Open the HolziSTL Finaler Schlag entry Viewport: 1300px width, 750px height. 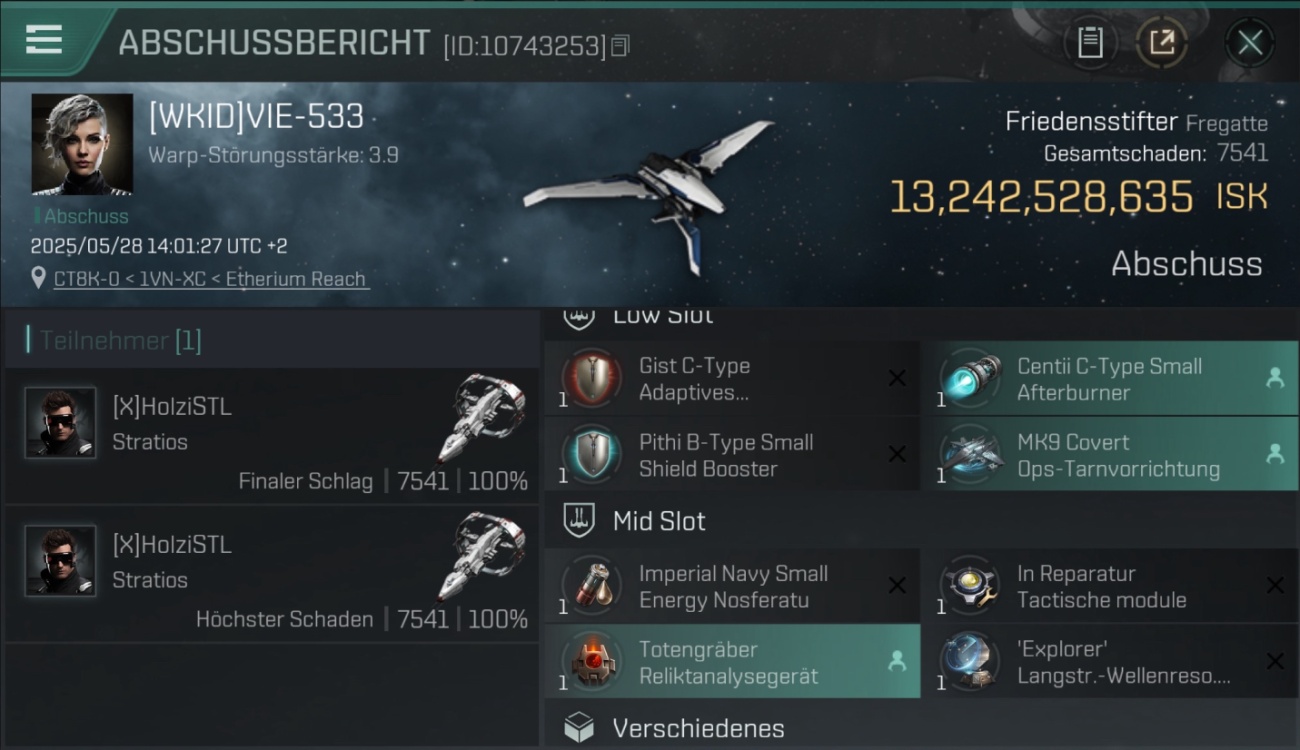click(271, 436)
